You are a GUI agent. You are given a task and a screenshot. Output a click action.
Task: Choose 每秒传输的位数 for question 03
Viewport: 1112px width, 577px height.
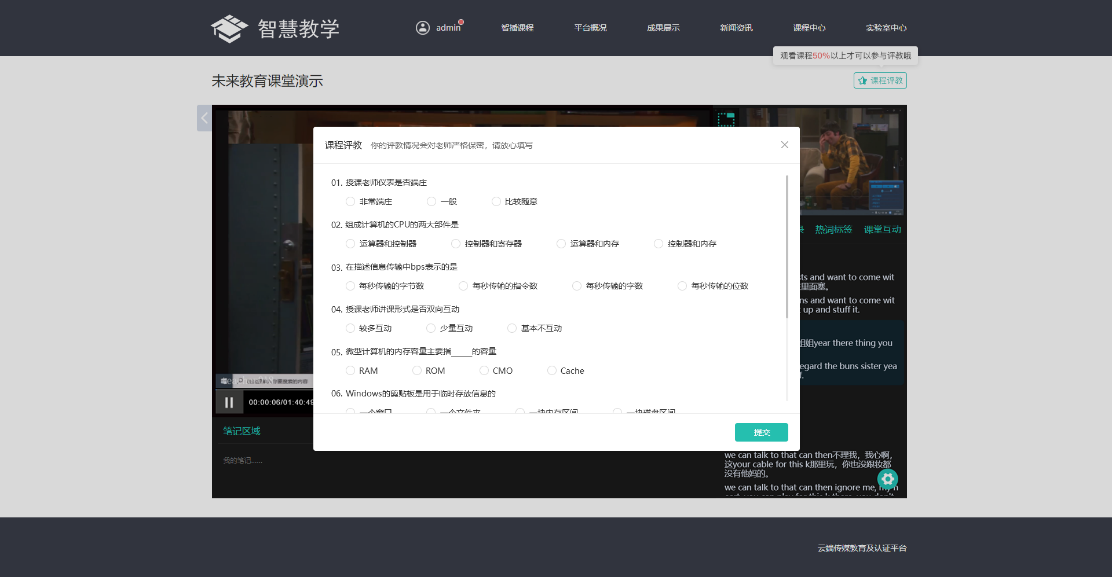click(x=683, y=286)
